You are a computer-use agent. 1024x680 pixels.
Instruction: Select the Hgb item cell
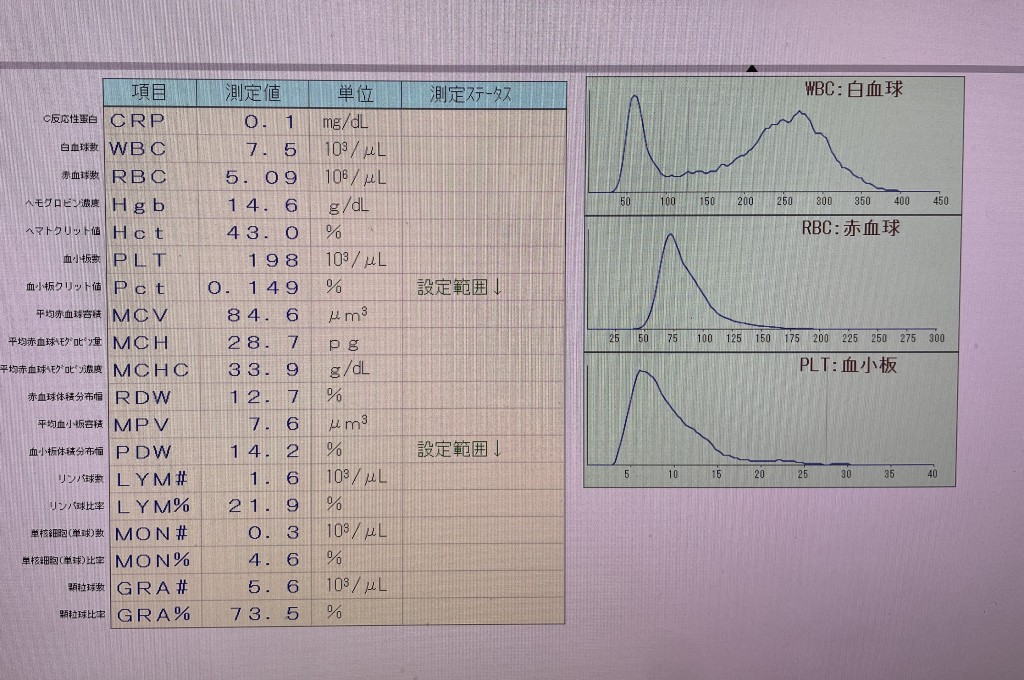coord(152,204)
